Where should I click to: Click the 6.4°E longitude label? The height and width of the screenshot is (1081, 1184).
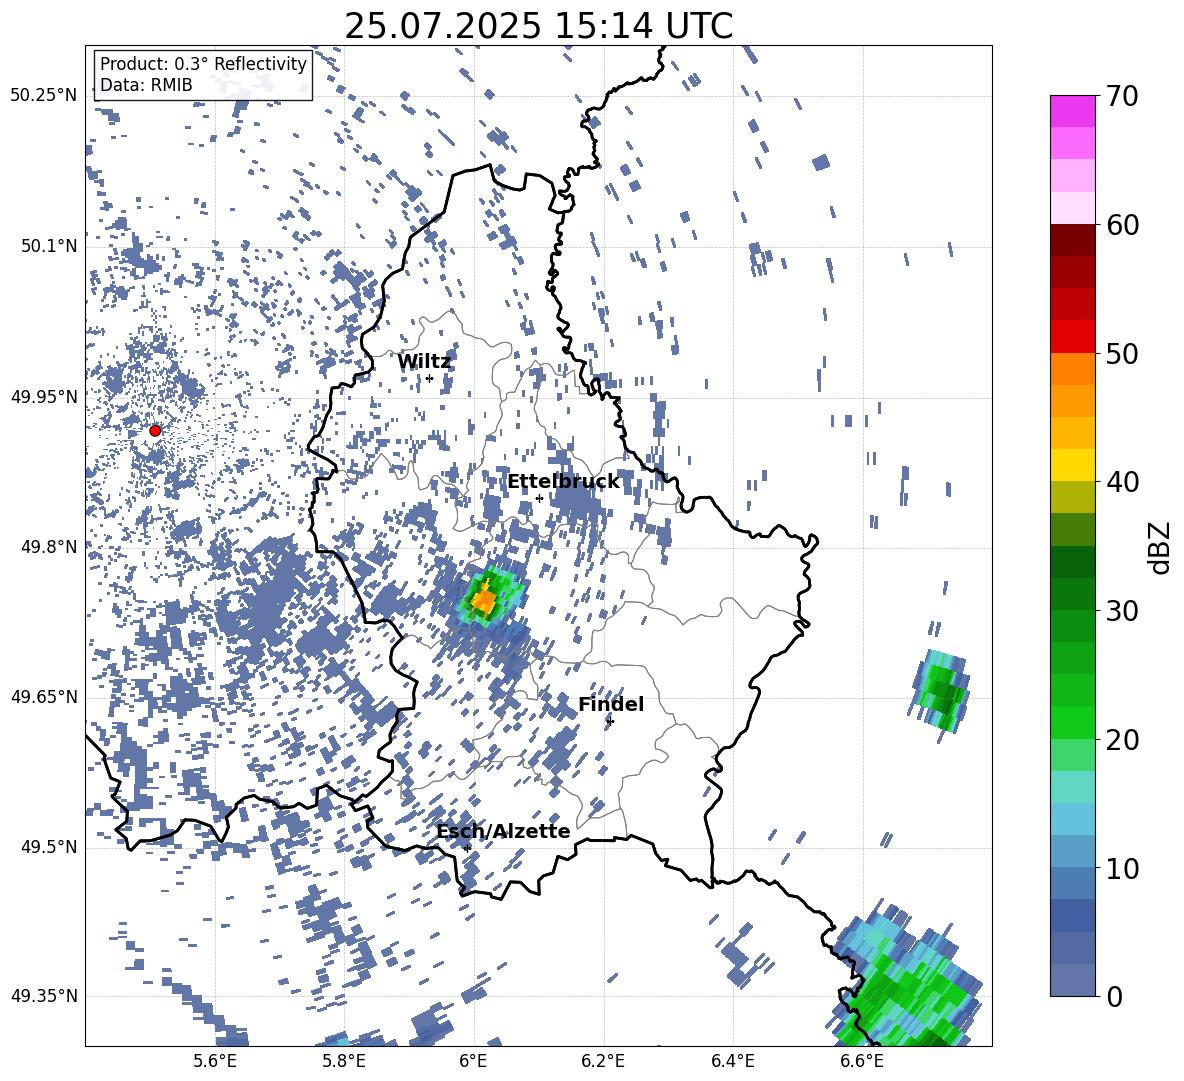click(732, 1061)
